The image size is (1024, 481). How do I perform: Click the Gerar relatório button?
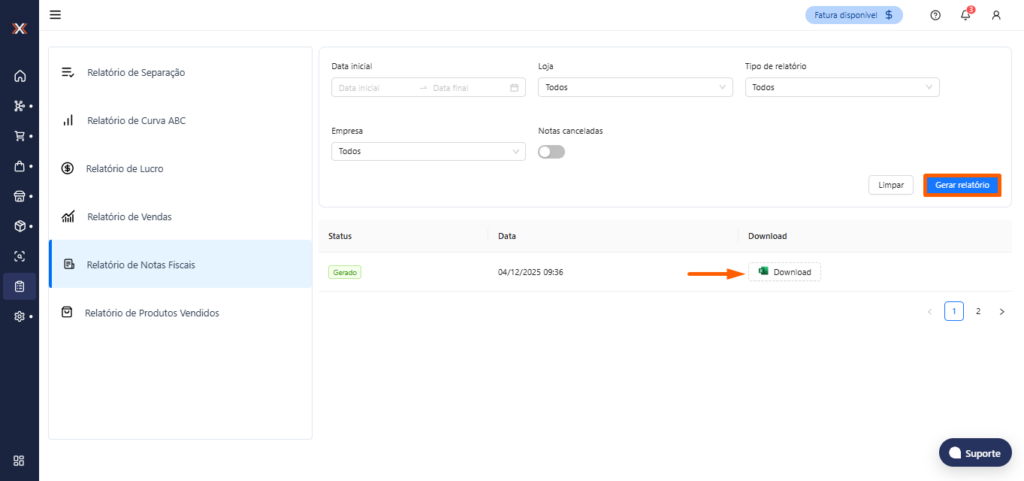tap(961, 185)
